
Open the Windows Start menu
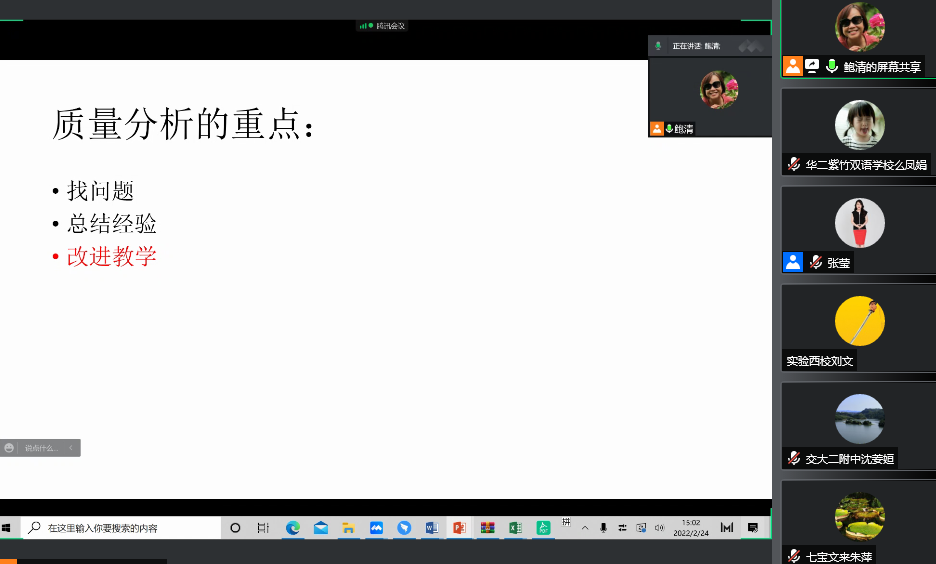[x=7, y=527]
